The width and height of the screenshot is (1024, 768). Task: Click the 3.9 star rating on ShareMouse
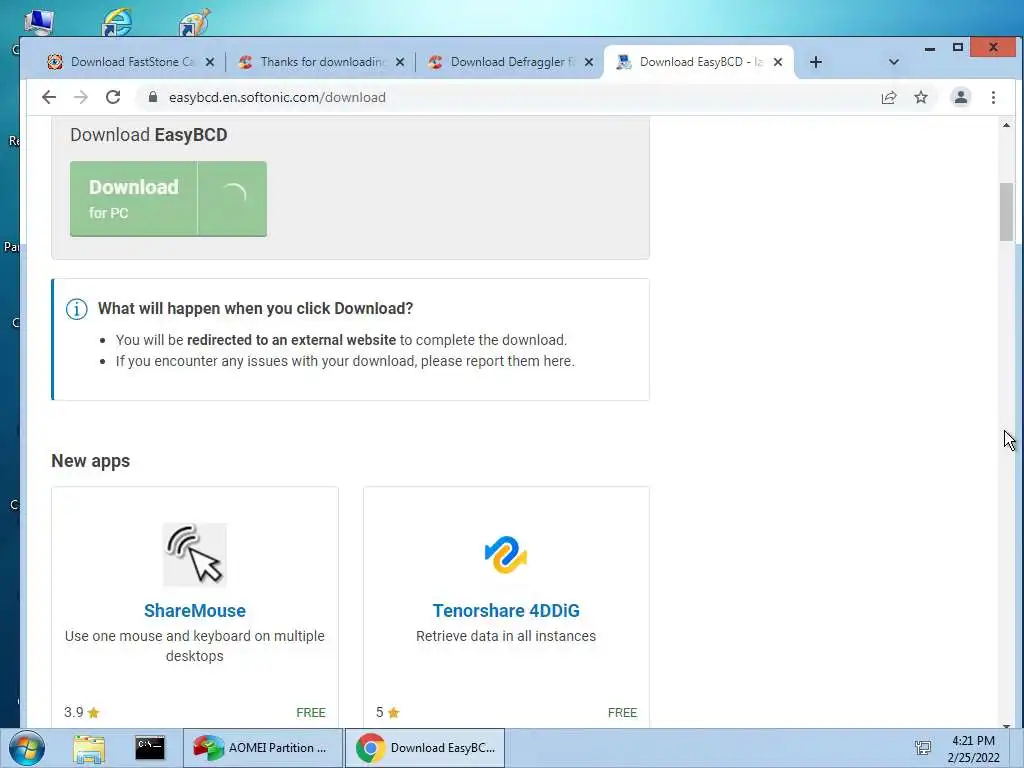tap(82, 712)
